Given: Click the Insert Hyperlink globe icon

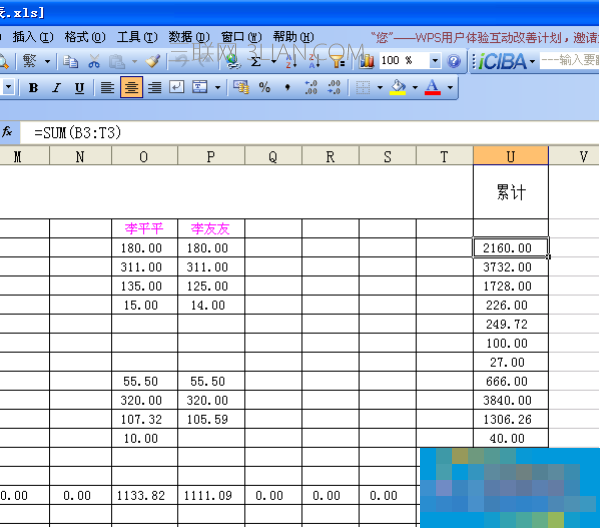Looking at the screenshot, I should coord(232,61).
